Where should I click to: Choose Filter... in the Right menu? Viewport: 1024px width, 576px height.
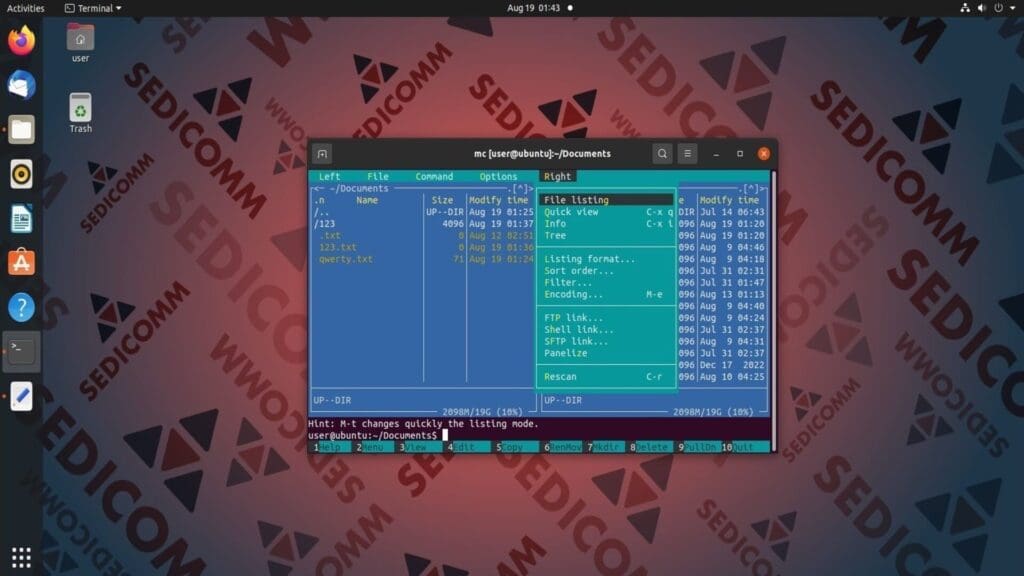tap(606, 283)
